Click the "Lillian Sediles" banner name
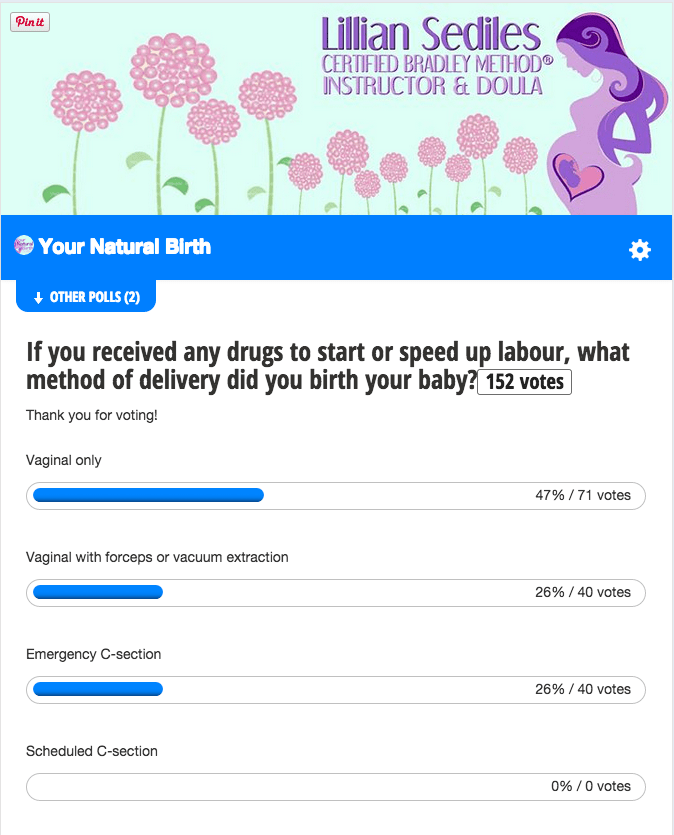 coord(431,35)
